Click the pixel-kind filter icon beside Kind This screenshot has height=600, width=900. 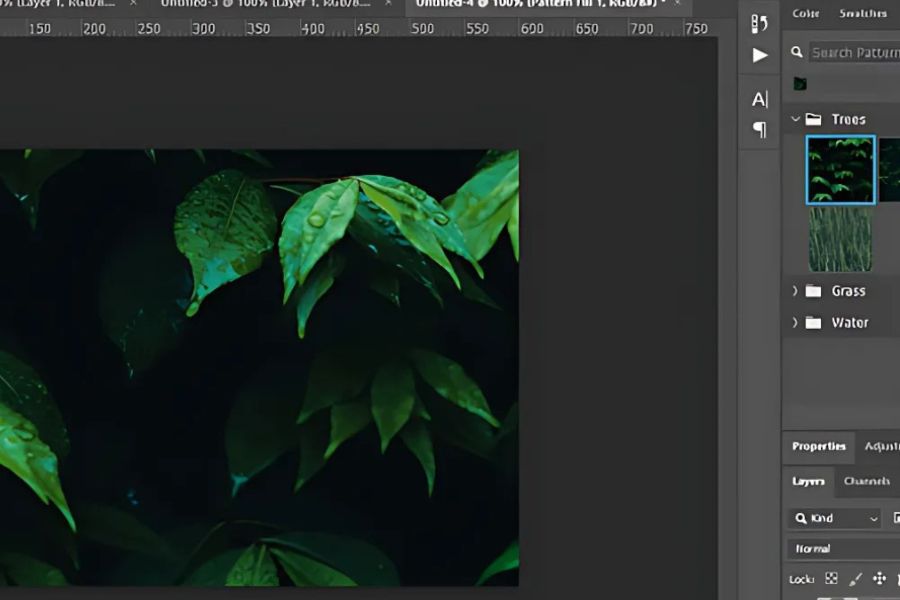[895, 518]
